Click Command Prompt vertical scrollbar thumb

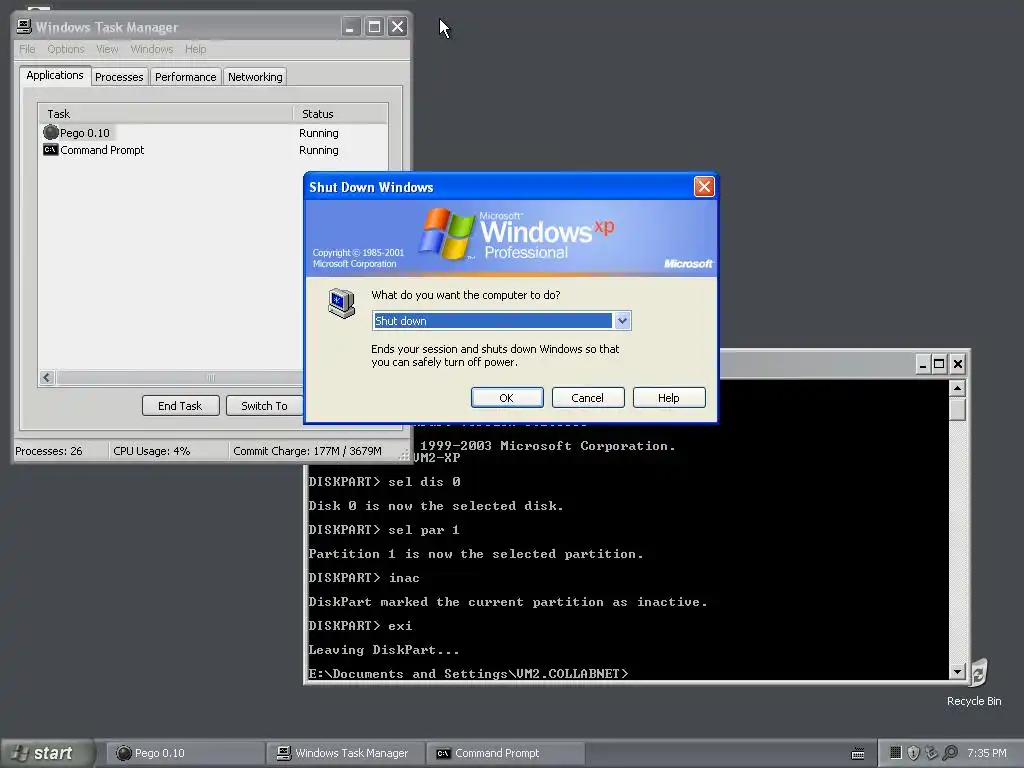coord(957,409)
